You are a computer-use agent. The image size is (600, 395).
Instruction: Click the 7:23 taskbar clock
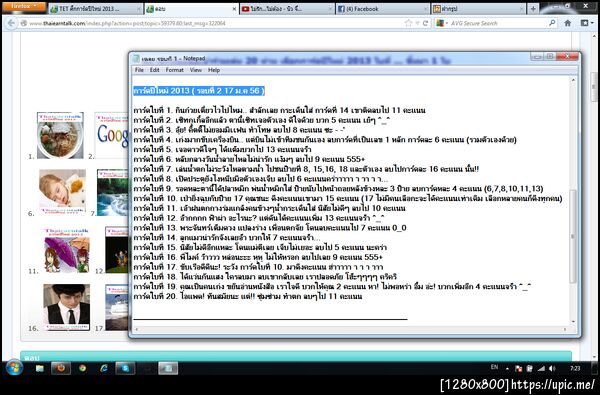[575, 368]
